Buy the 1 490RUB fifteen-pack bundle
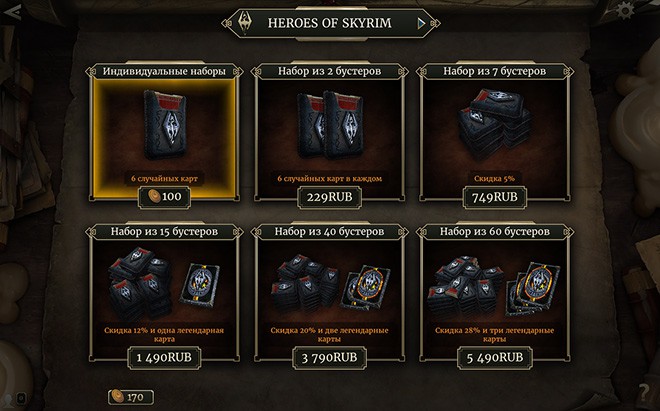Image resolution: width=660 pixels, height=411 pixels. coord(164,358)
